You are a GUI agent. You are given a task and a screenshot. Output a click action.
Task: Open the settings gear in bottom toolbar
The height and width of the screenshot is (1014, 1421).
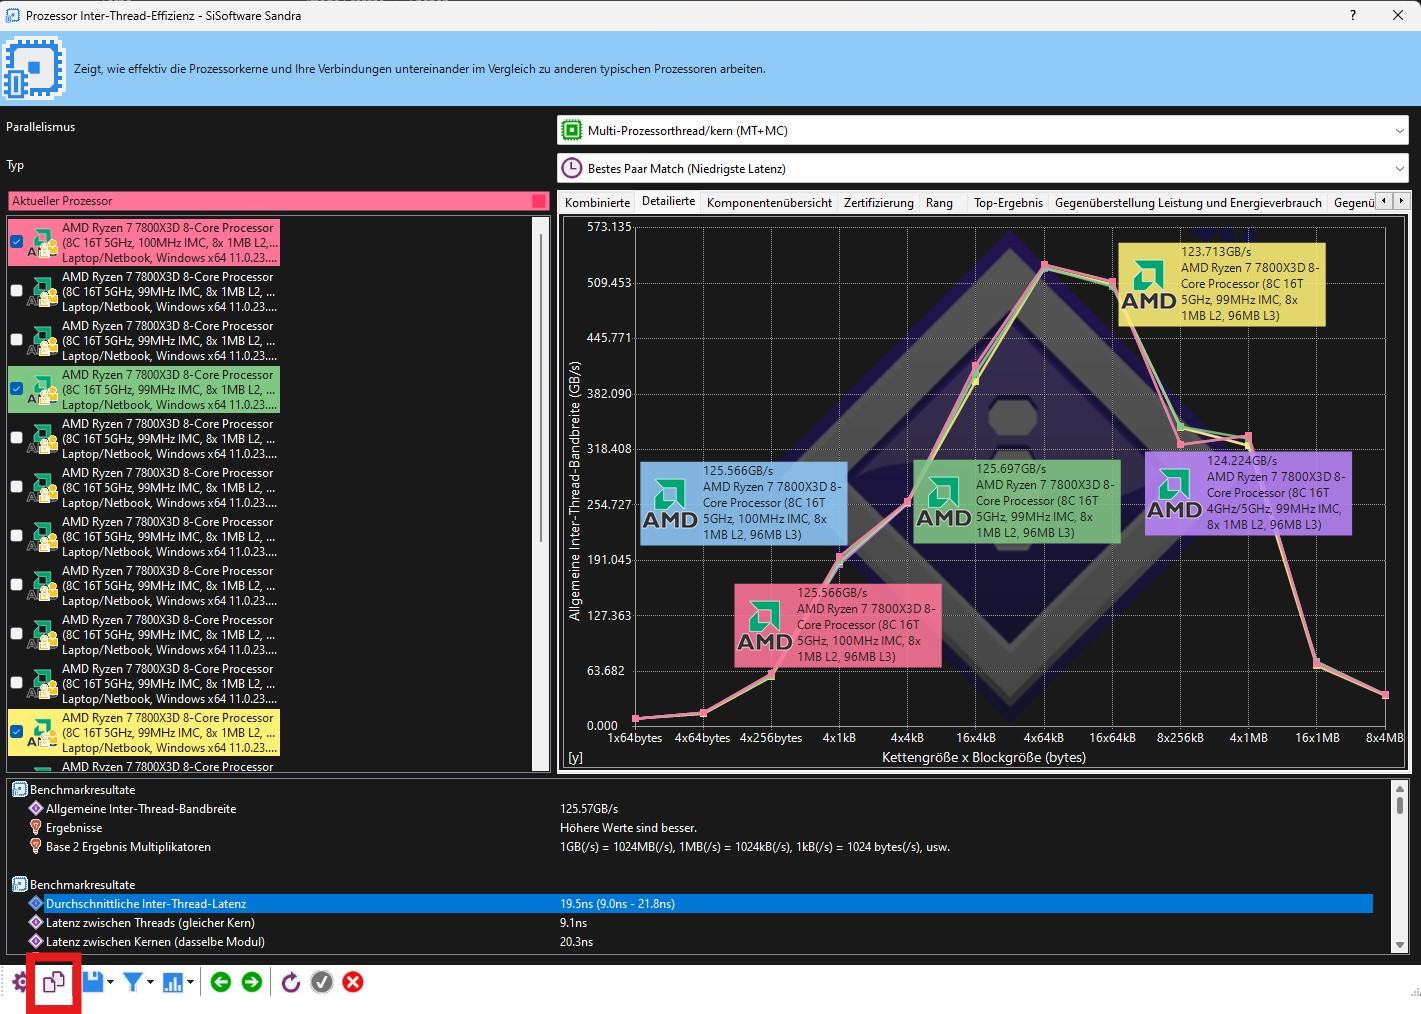point(19,982)
